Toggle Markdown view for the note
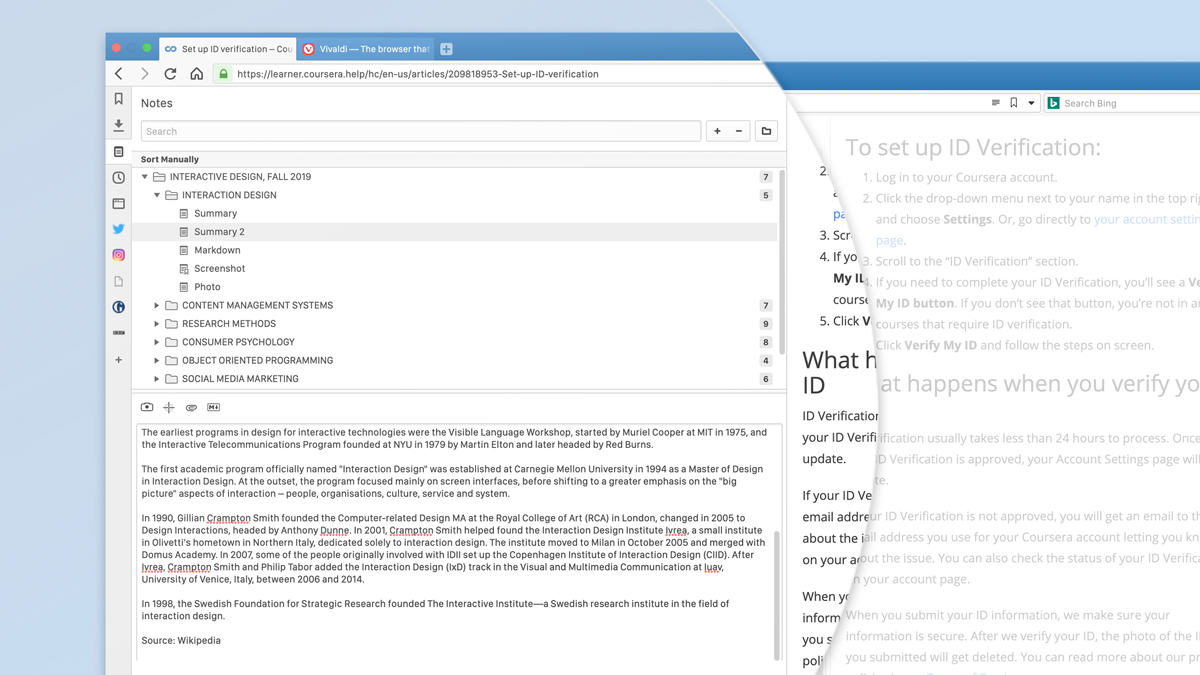 point(213,408)
